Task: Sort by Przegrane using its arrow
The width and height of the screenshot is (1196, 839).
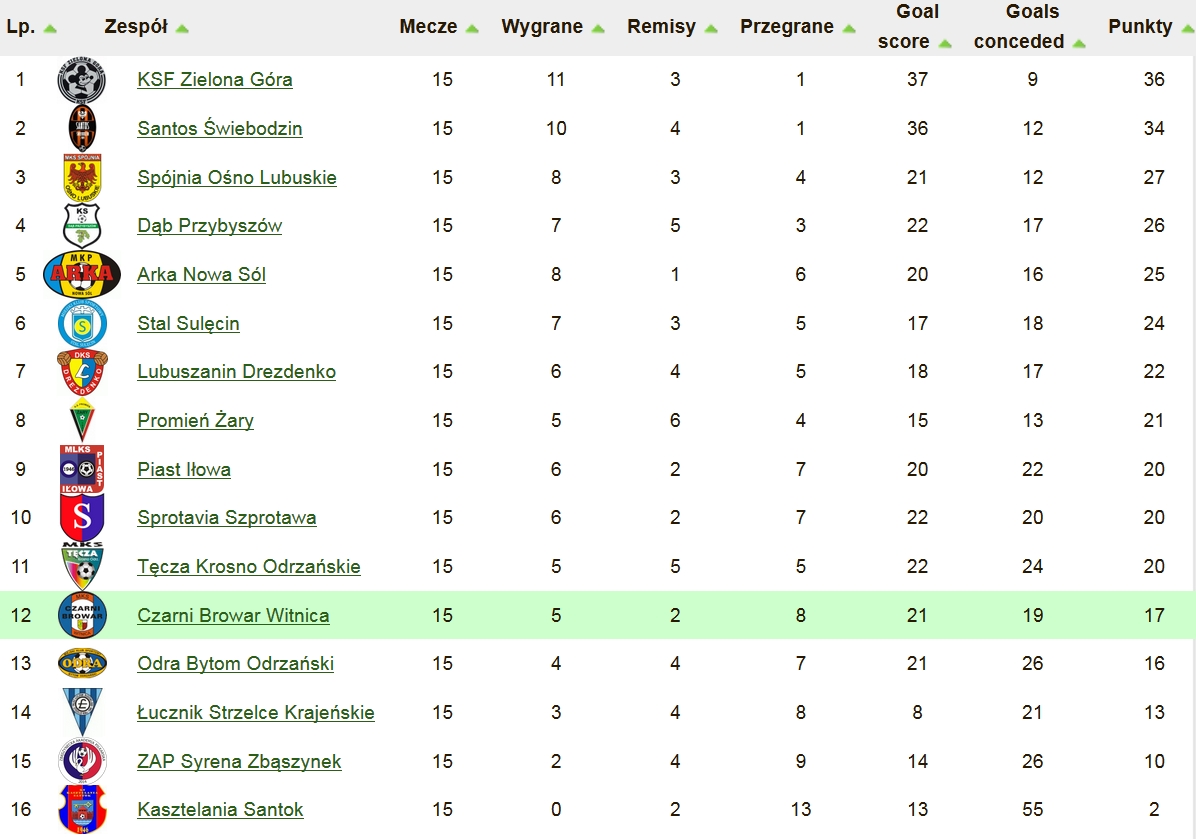Action: coord(849,29)
